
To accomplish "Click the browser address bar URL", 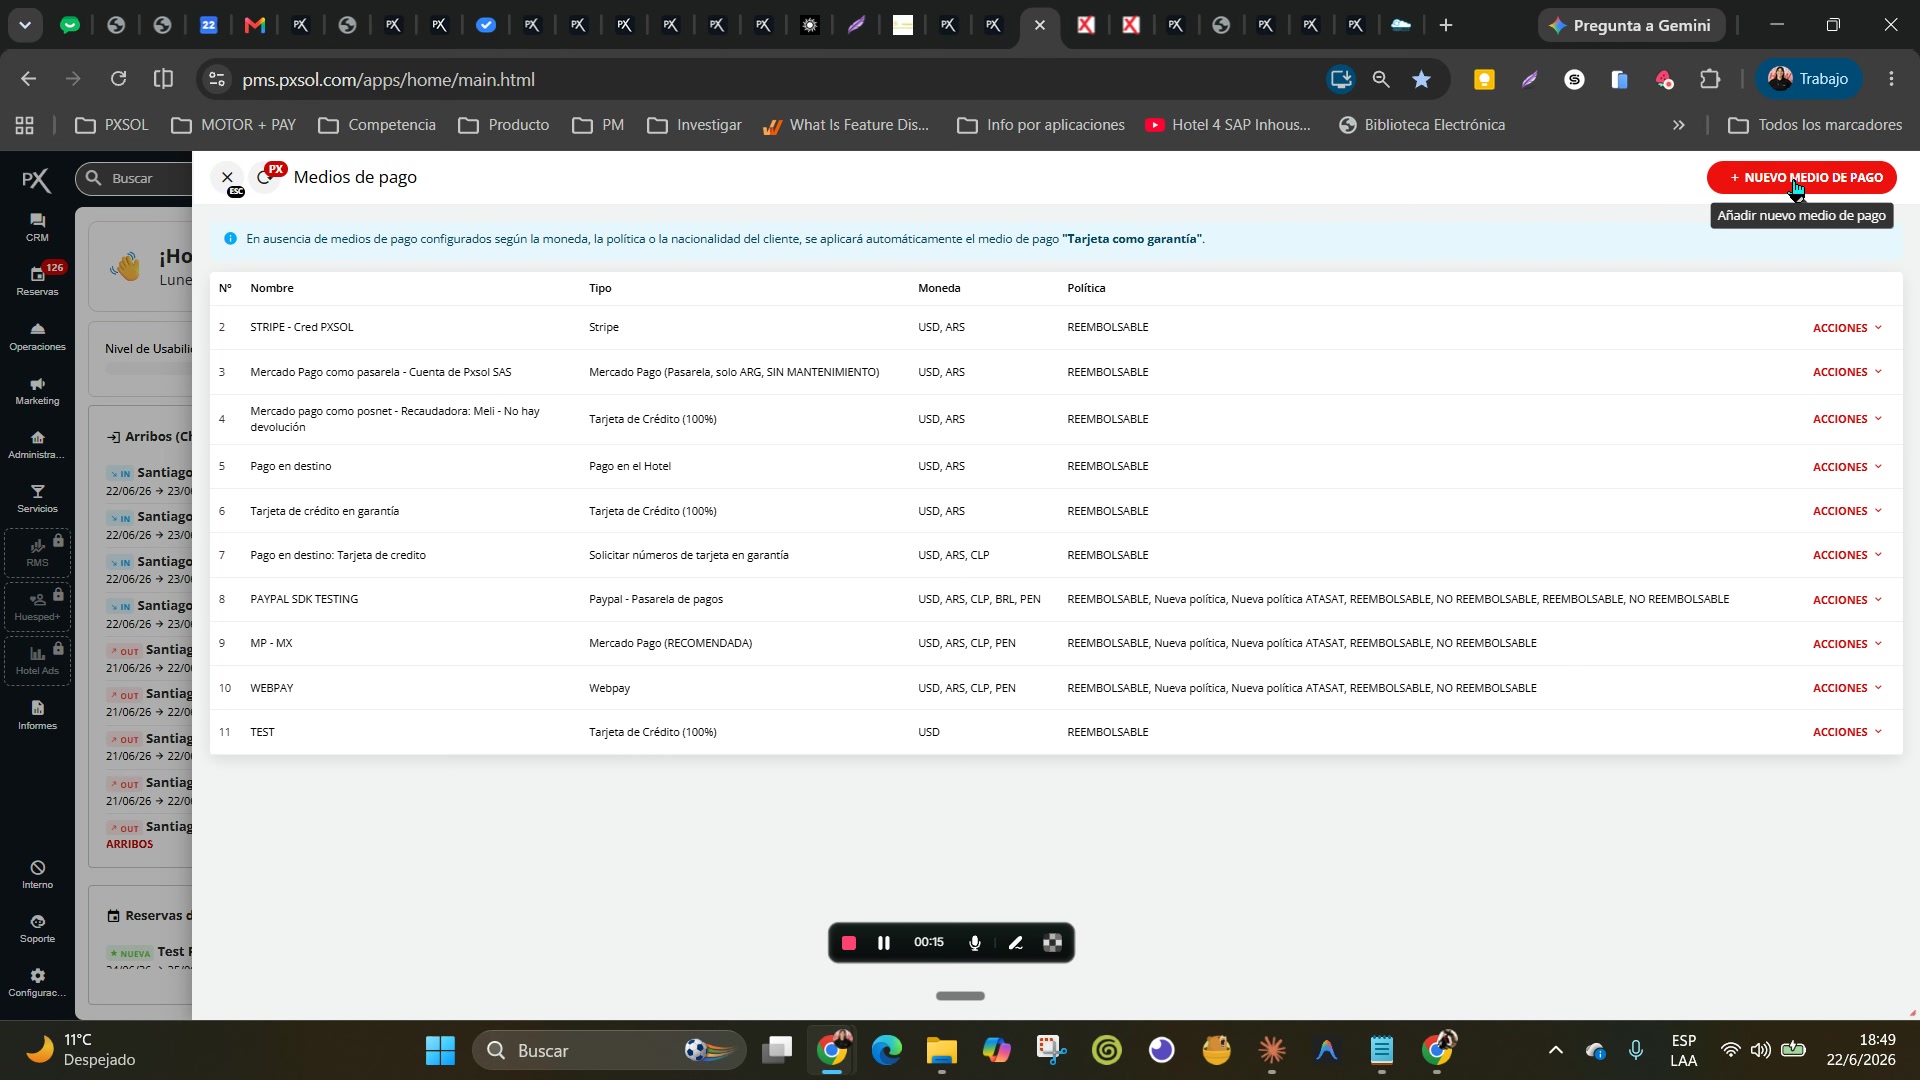I will [388, 79].
